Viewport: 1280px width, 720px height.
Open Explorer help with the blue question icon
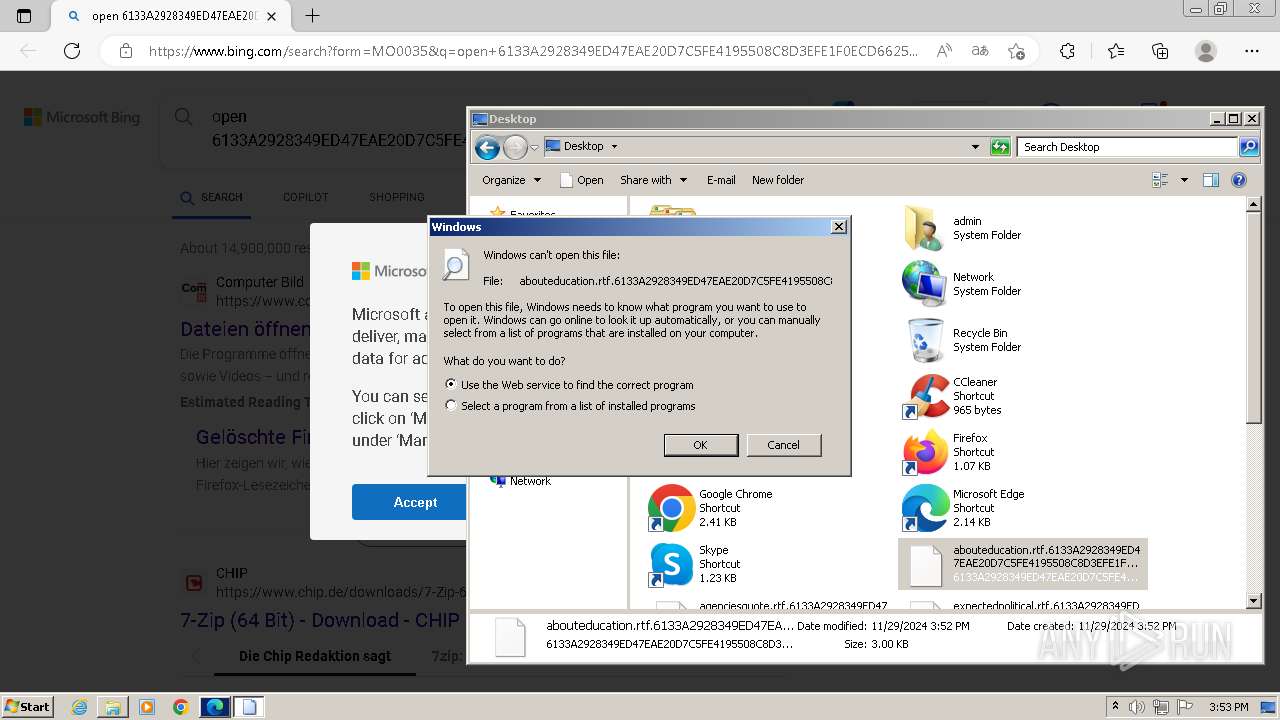pos(1239,180)
